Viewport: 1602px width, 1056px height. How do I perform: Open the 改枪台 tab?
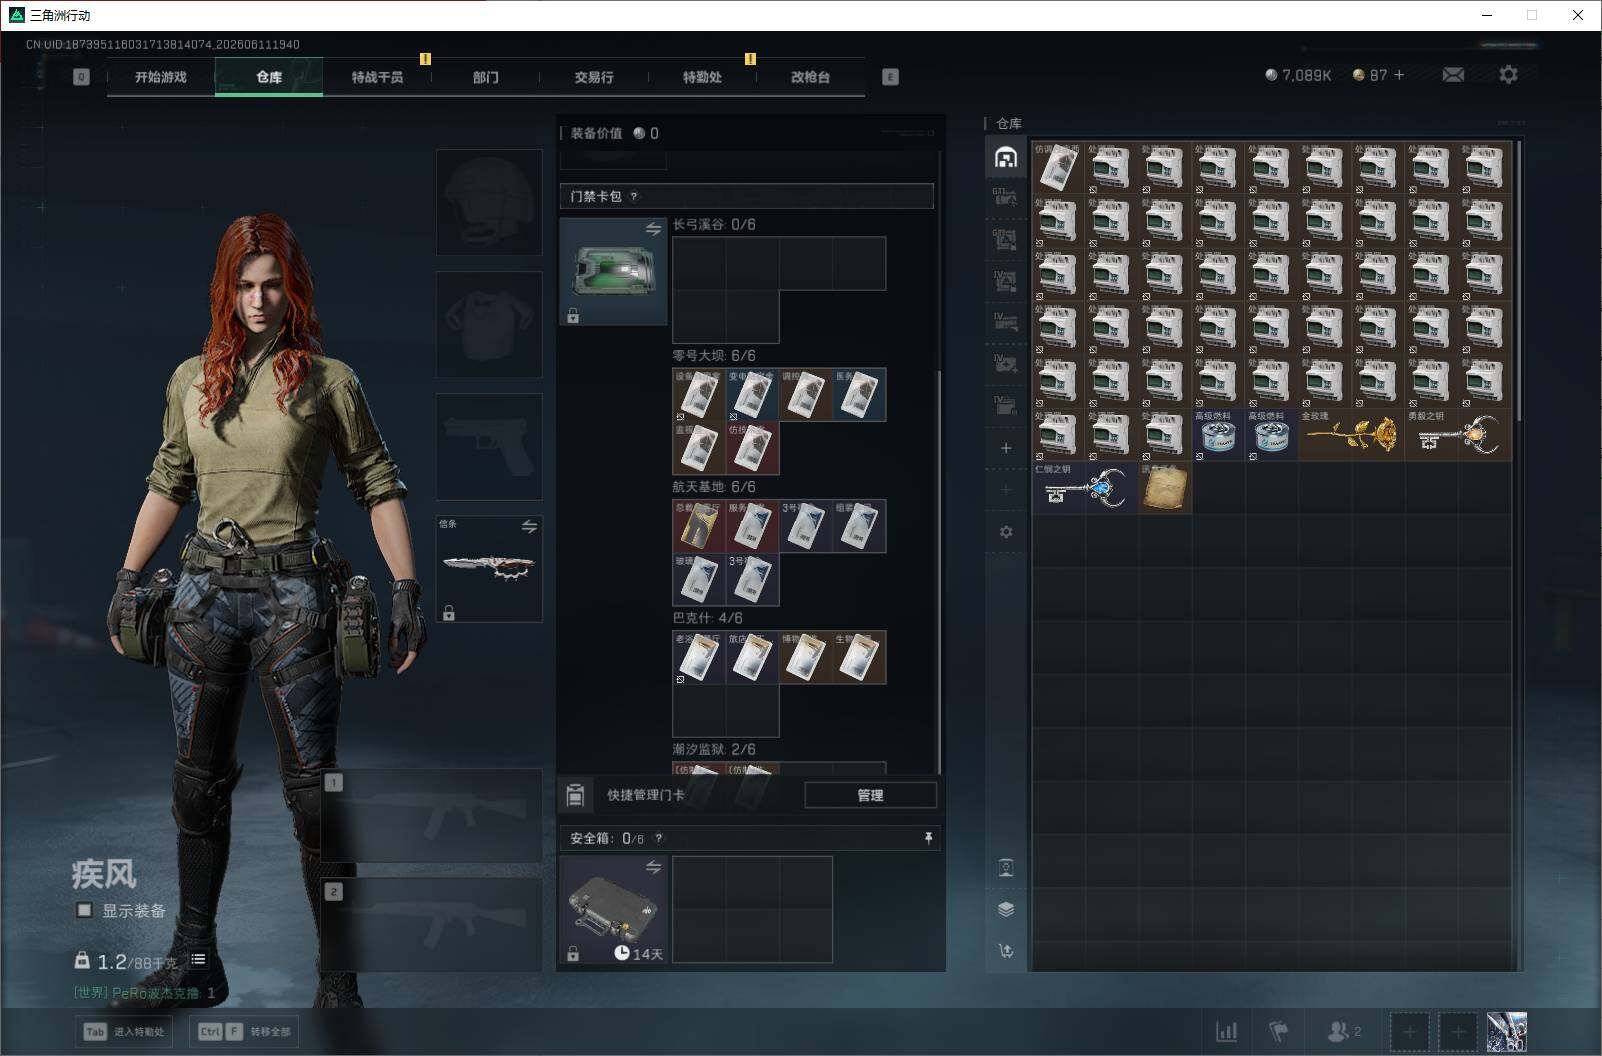tap(810, 77)
